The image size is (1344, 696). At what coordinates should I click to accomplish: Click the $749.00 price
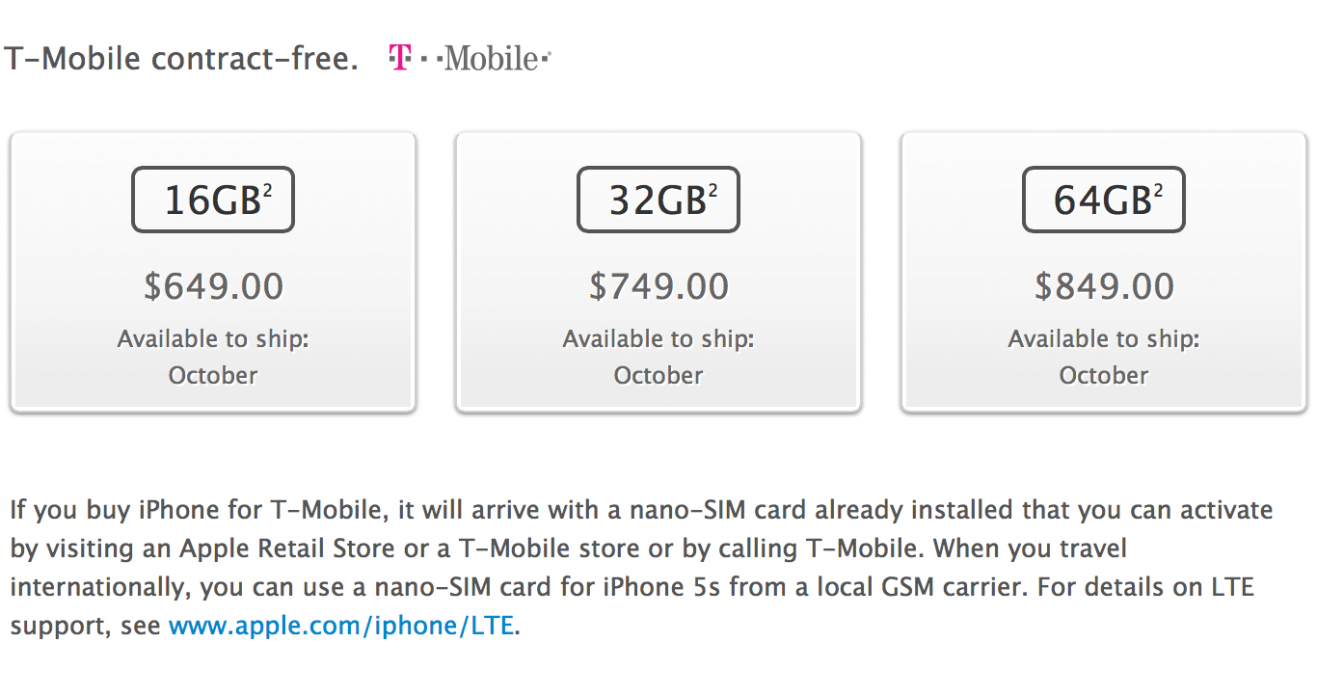658,287
